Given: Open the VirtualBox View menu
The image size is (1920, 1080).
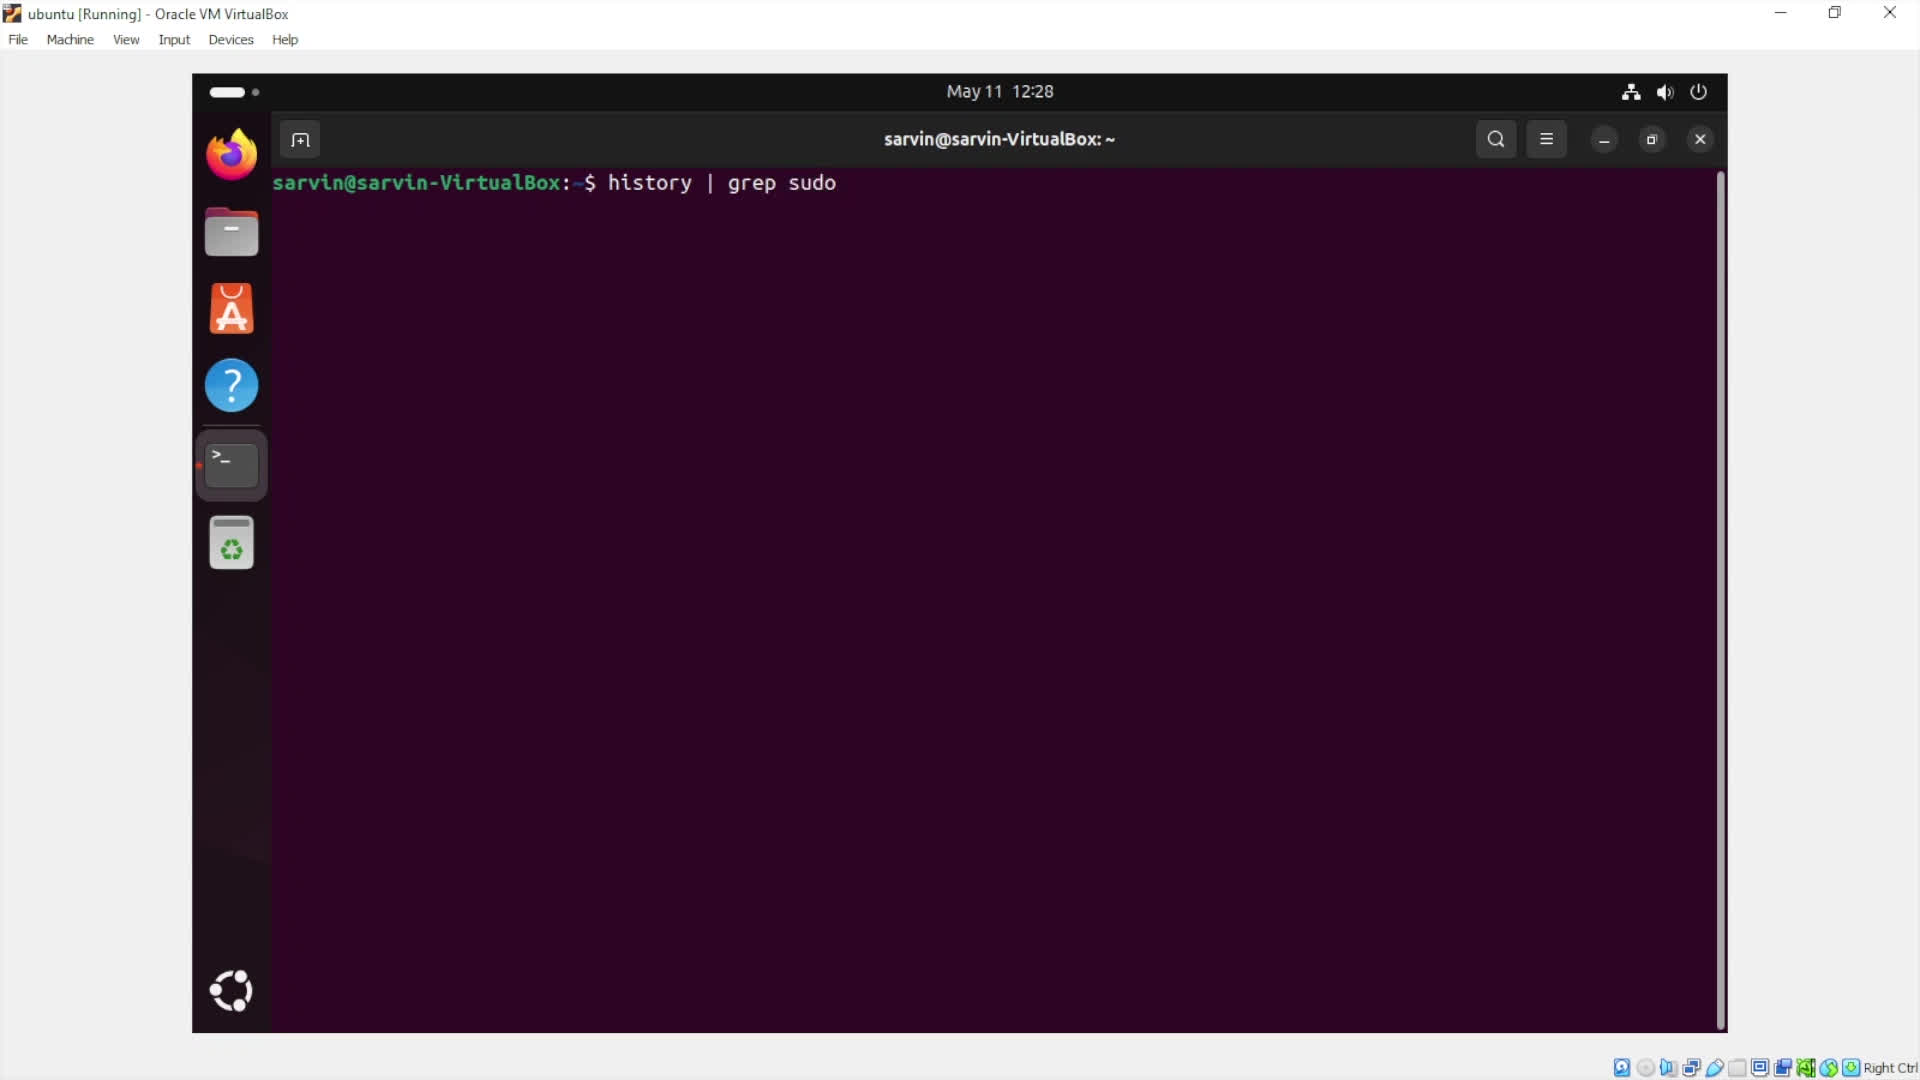Looking at the screenshot, I should [126, 40].
